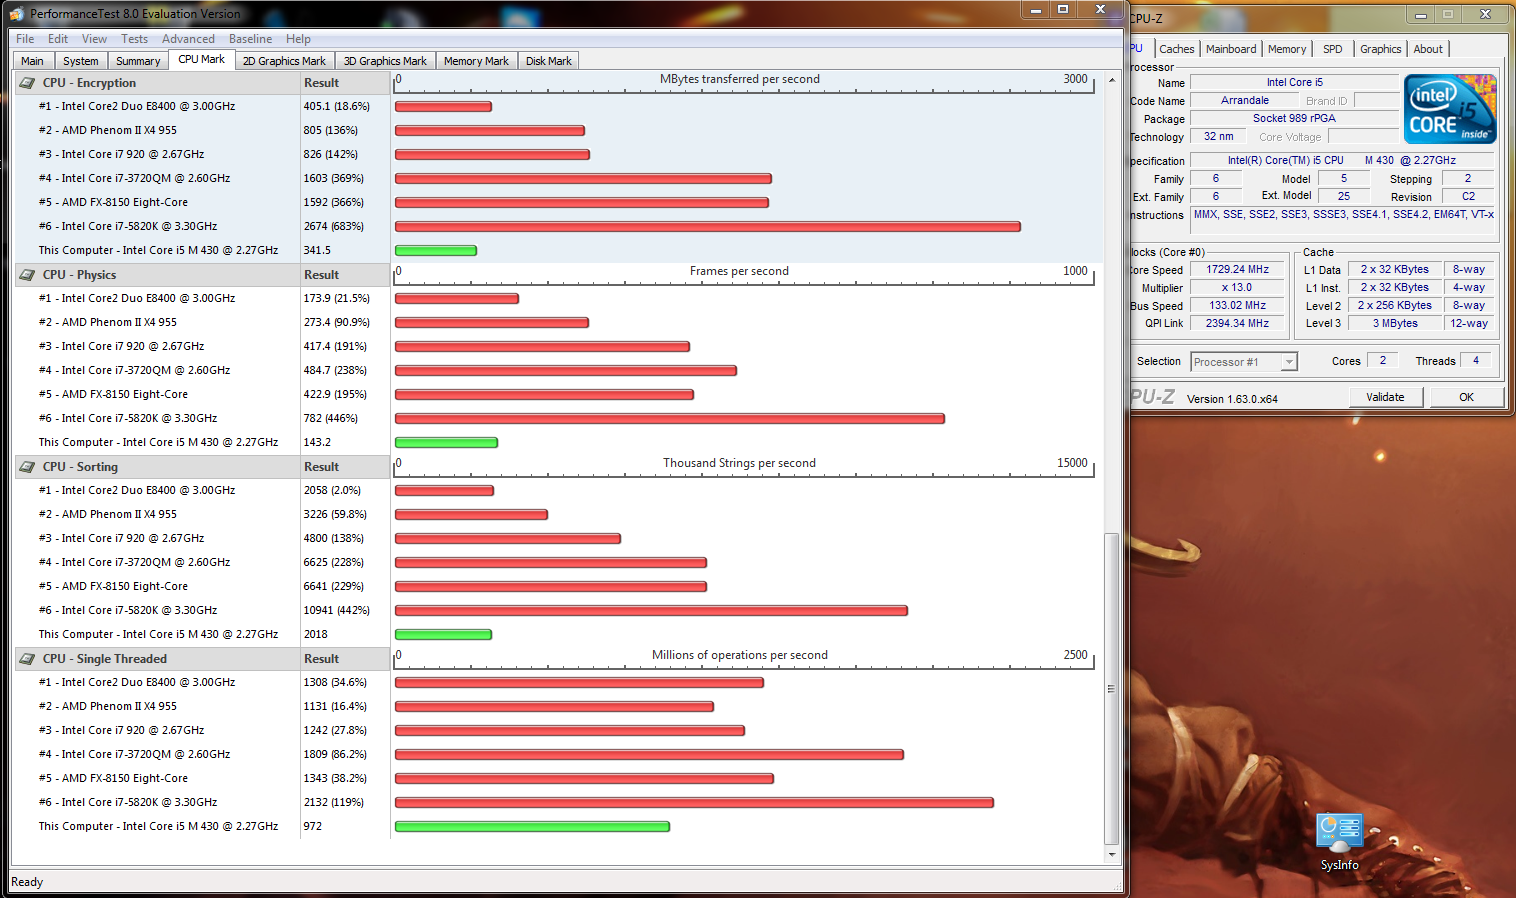Open the Memory tab in CPU-Z
The image size is (1516, 898).
pos(1287,49)
